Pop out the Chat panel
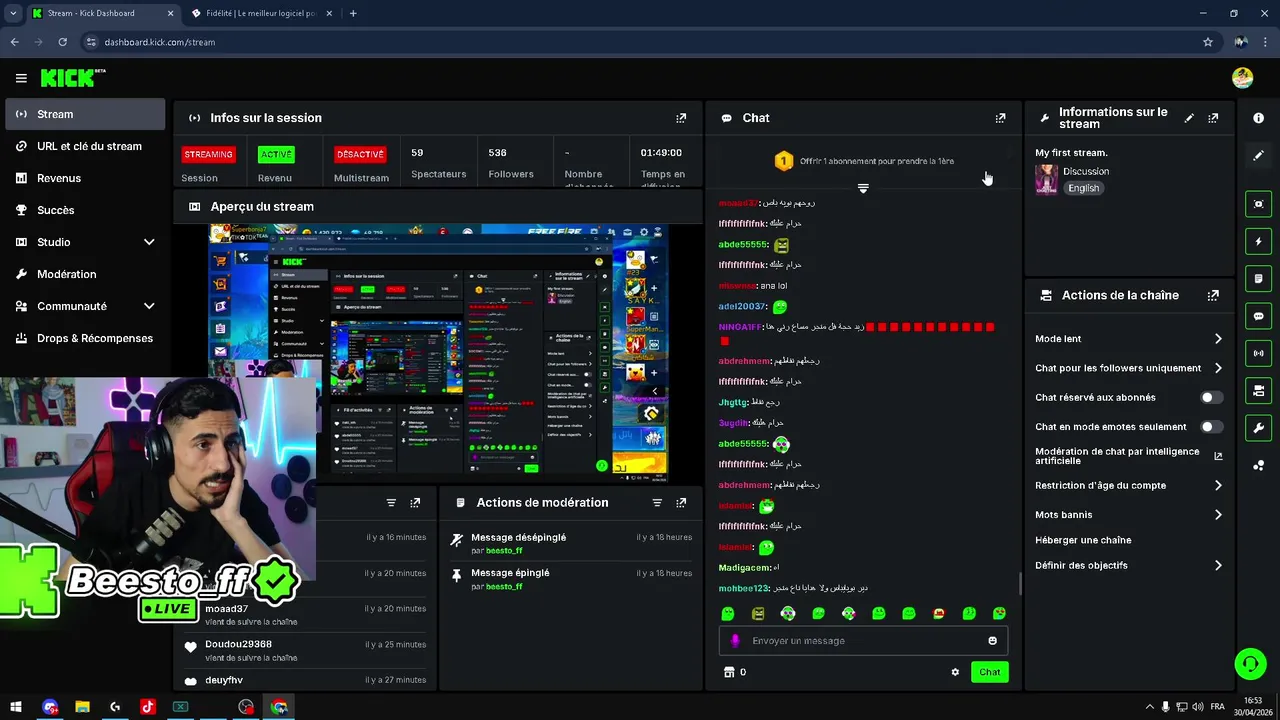 point(1000,118)
